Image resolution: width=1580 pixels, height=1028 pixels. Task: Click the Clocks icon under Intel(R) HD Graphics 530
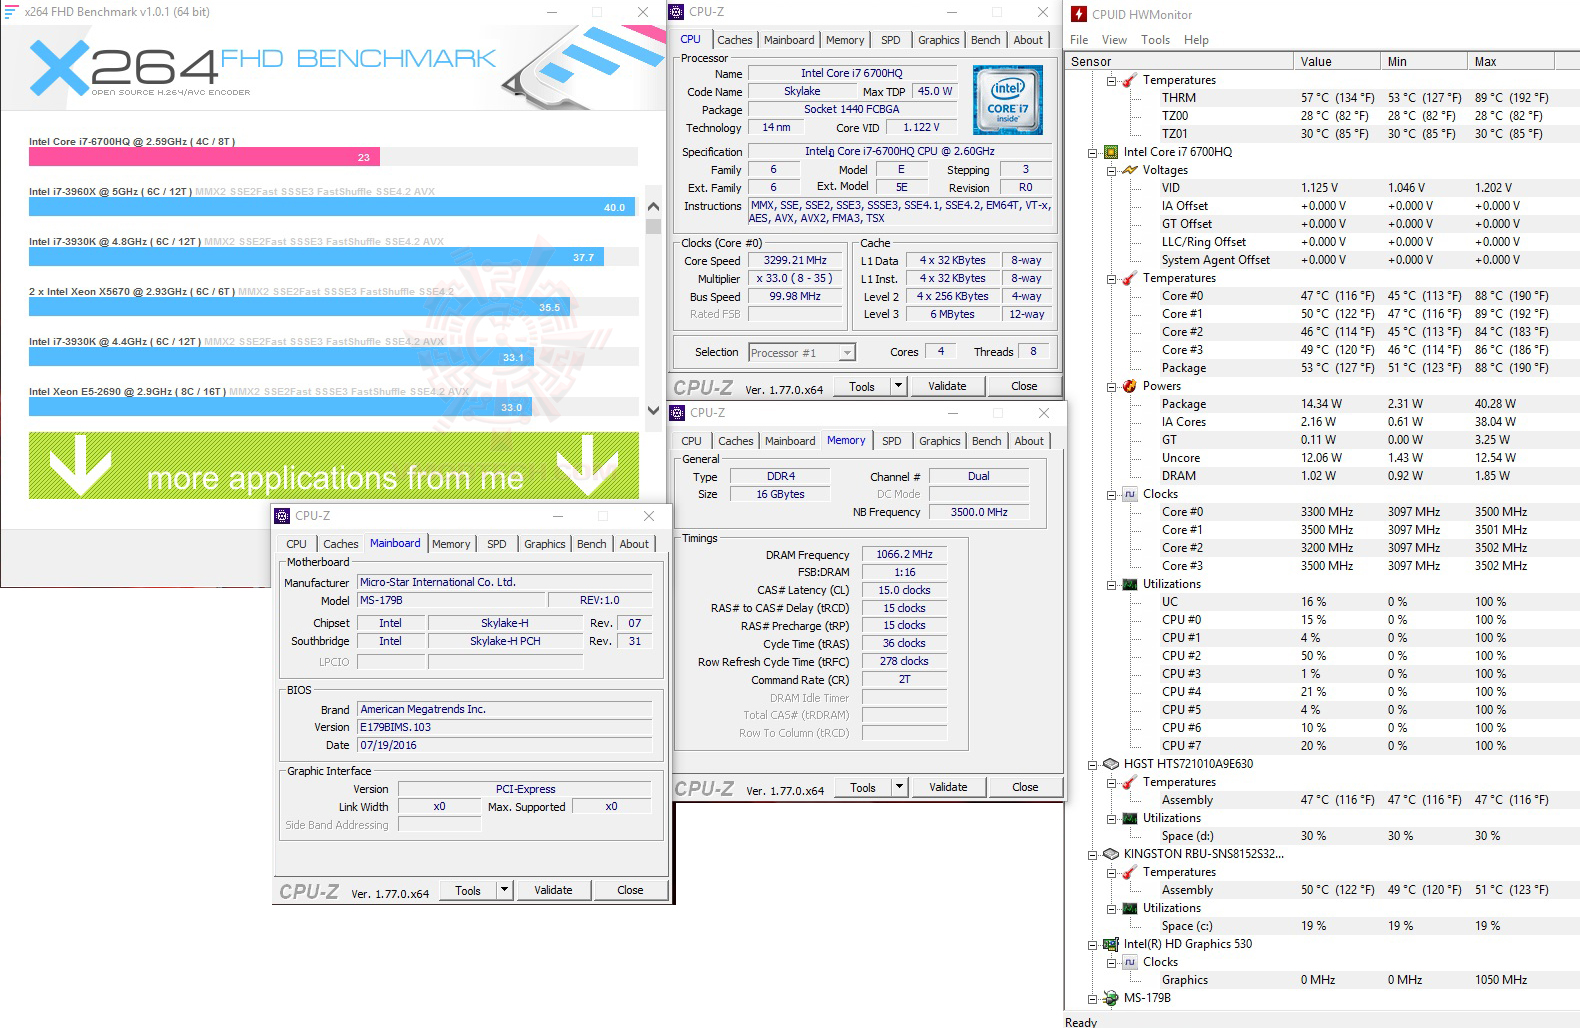[1129, 962]
